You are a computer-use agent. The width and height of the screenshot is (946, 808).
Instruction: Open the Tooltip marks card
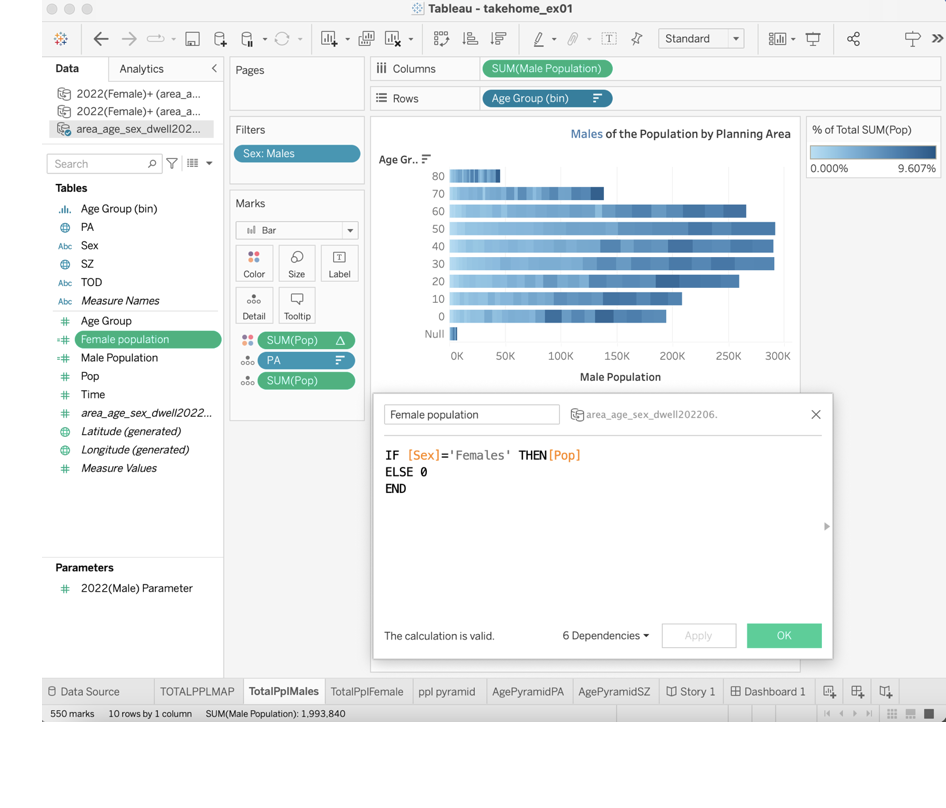[x=297, y=306]
